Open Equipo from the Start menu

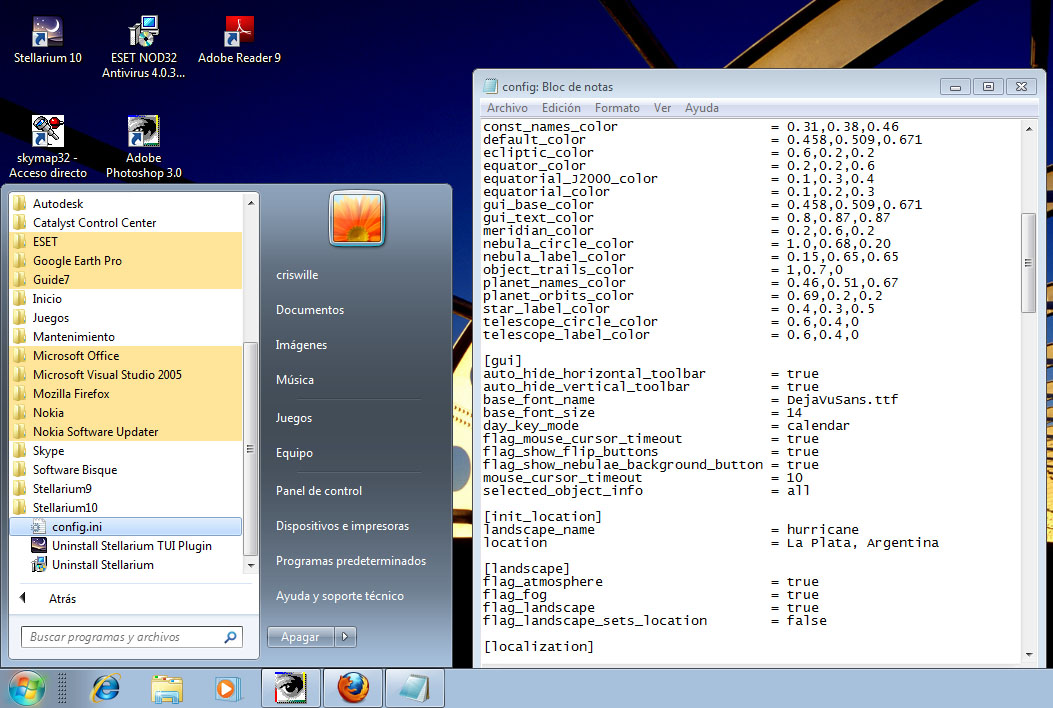click(x=294, y=453)
